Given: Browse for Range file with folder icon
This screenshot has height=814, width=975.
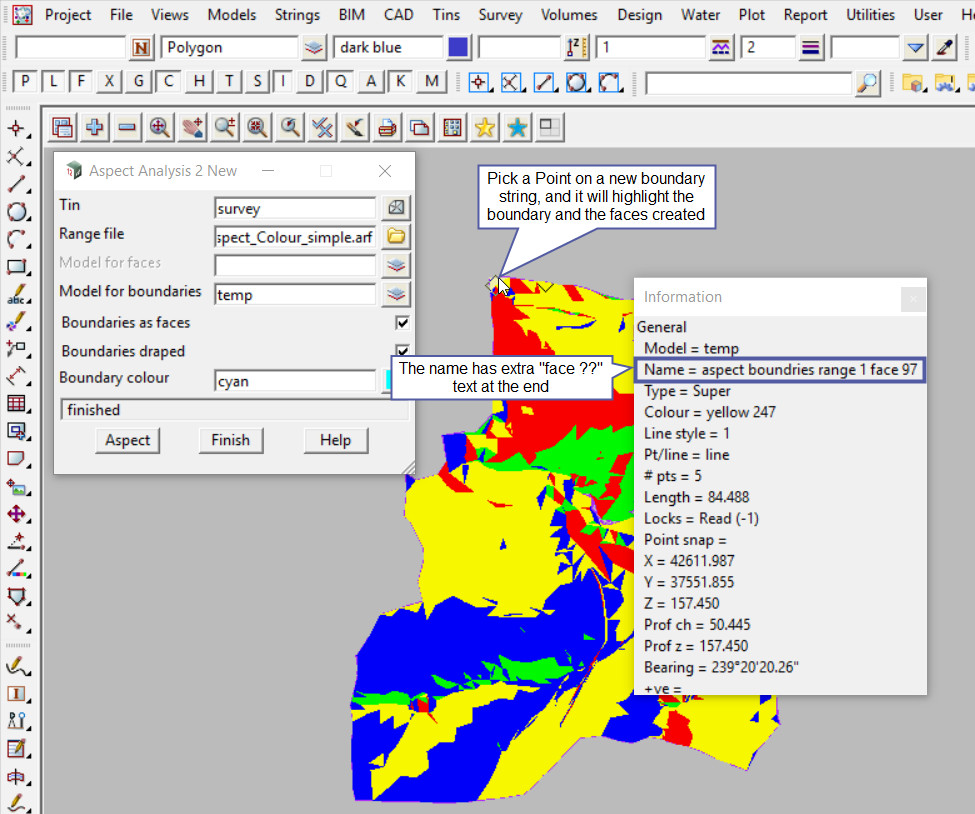Looking at the screenshot, I should tap(397, 237).
